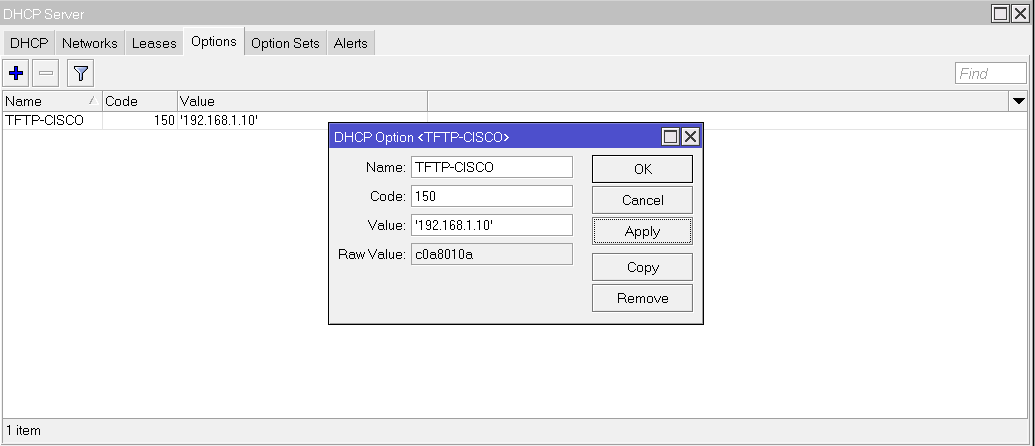This screenshot has width=1035, height=446.
Task: Switch to the Networks tab
Action: 90,43
